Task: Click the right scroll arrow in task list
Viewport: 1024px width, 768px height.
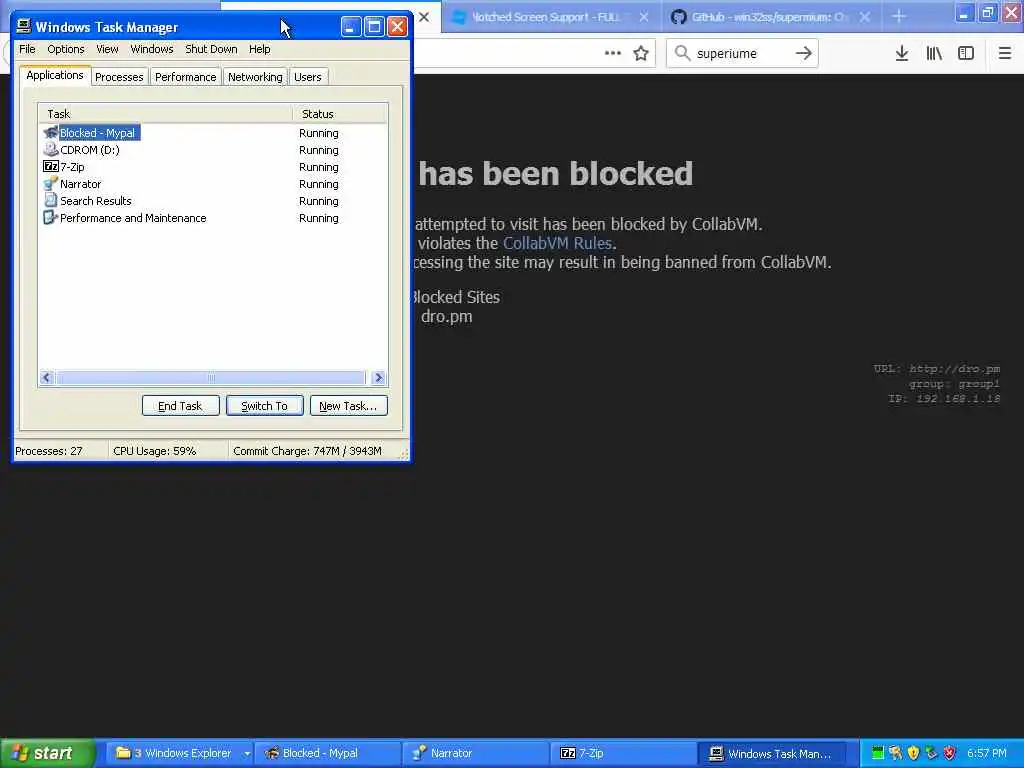Action: click(x=378, y=377)
